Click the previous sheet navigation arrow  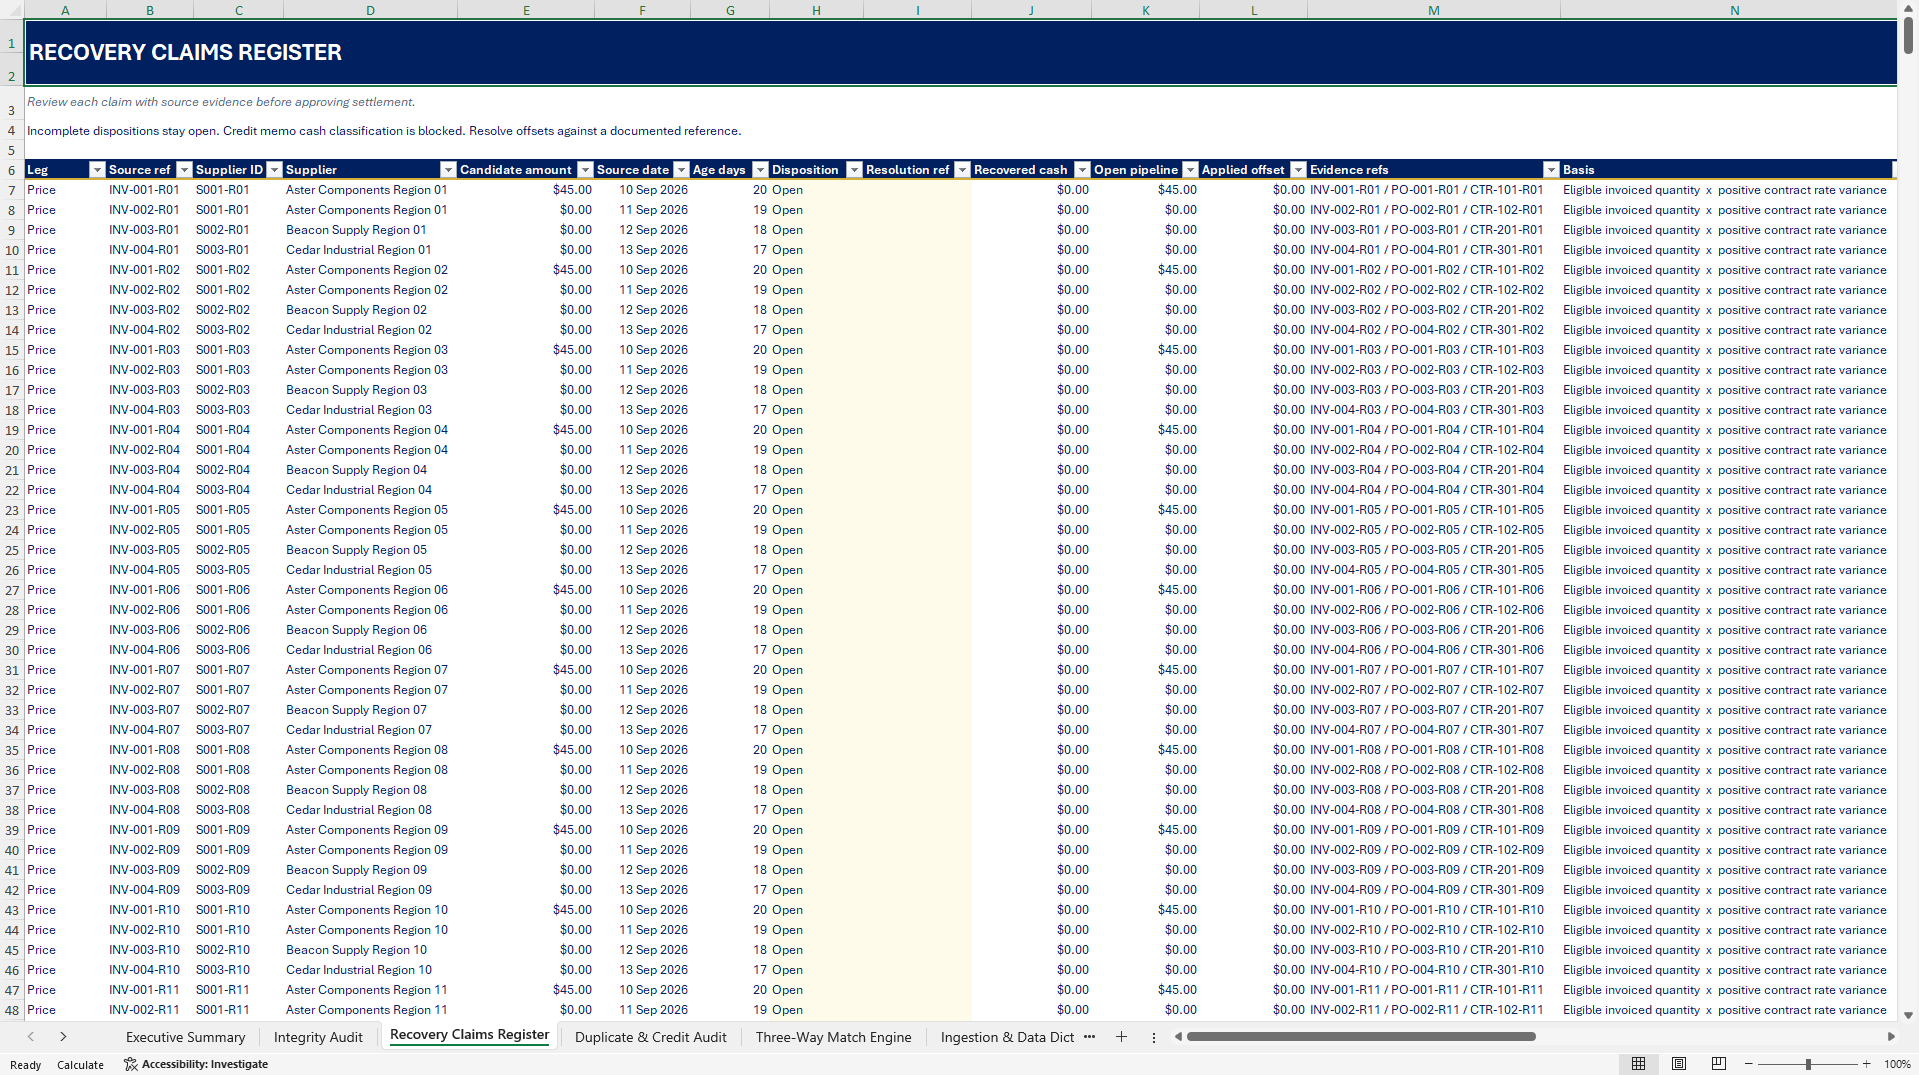pos(31,1037)
